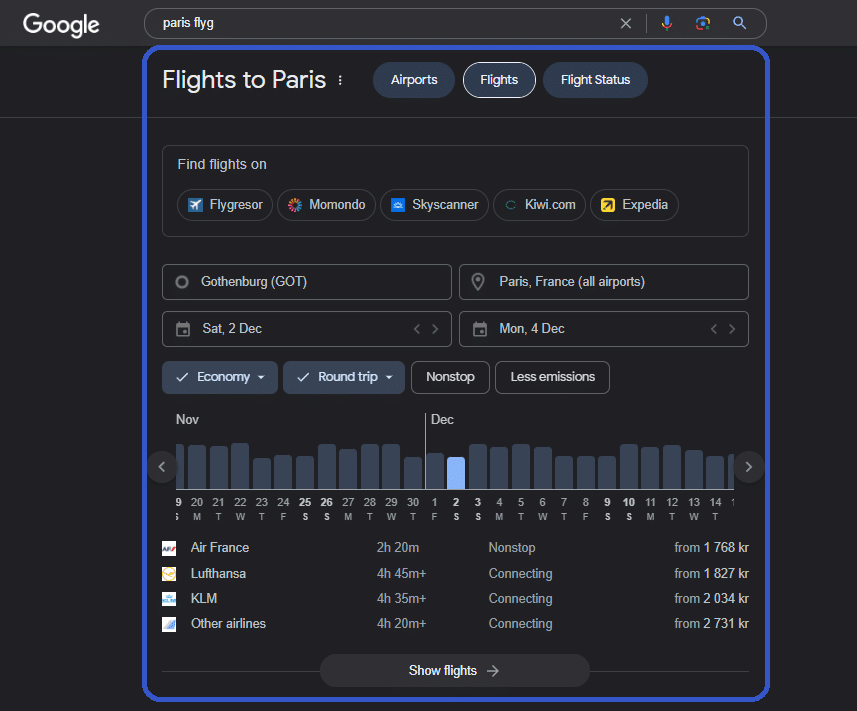The image size is (857, 711).
Task: Clear the search box text
Action: [626, 23]
